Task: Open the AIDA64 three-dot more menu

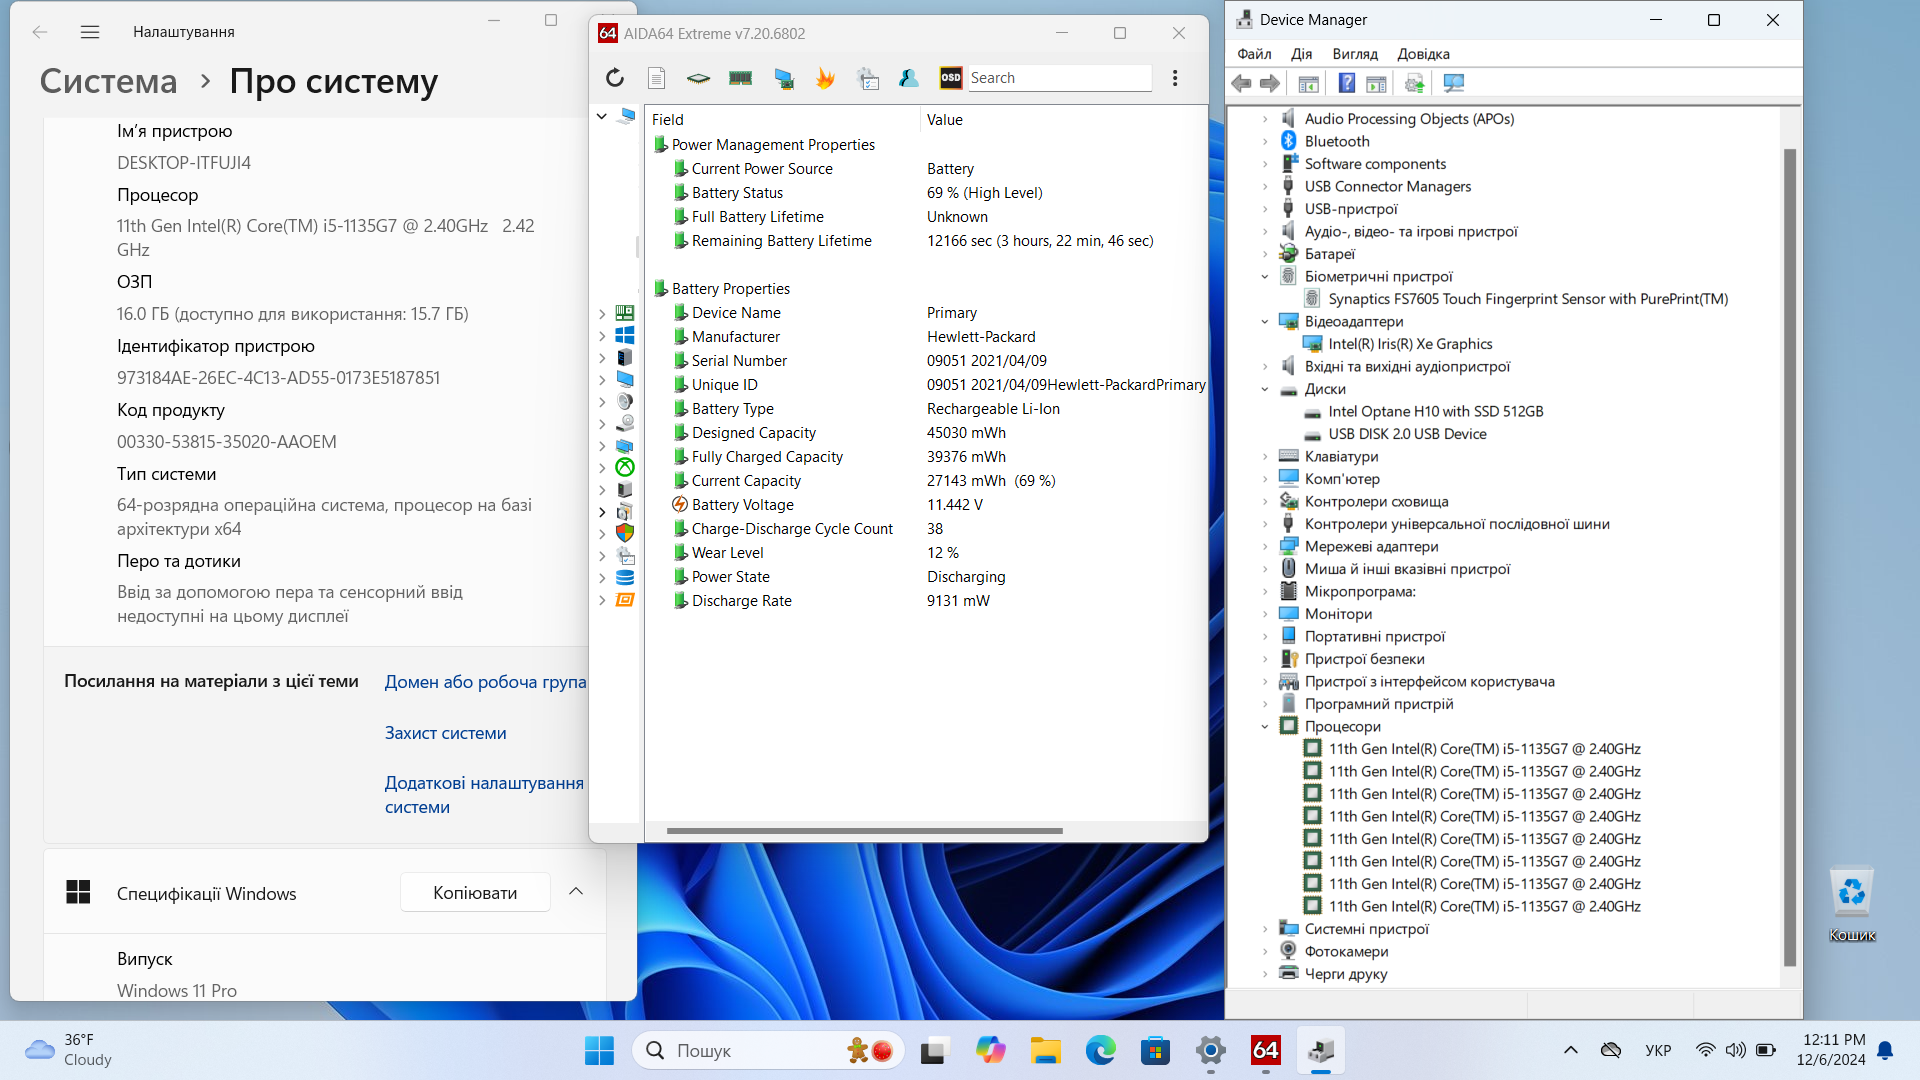Action: (x=1175, y=78)
